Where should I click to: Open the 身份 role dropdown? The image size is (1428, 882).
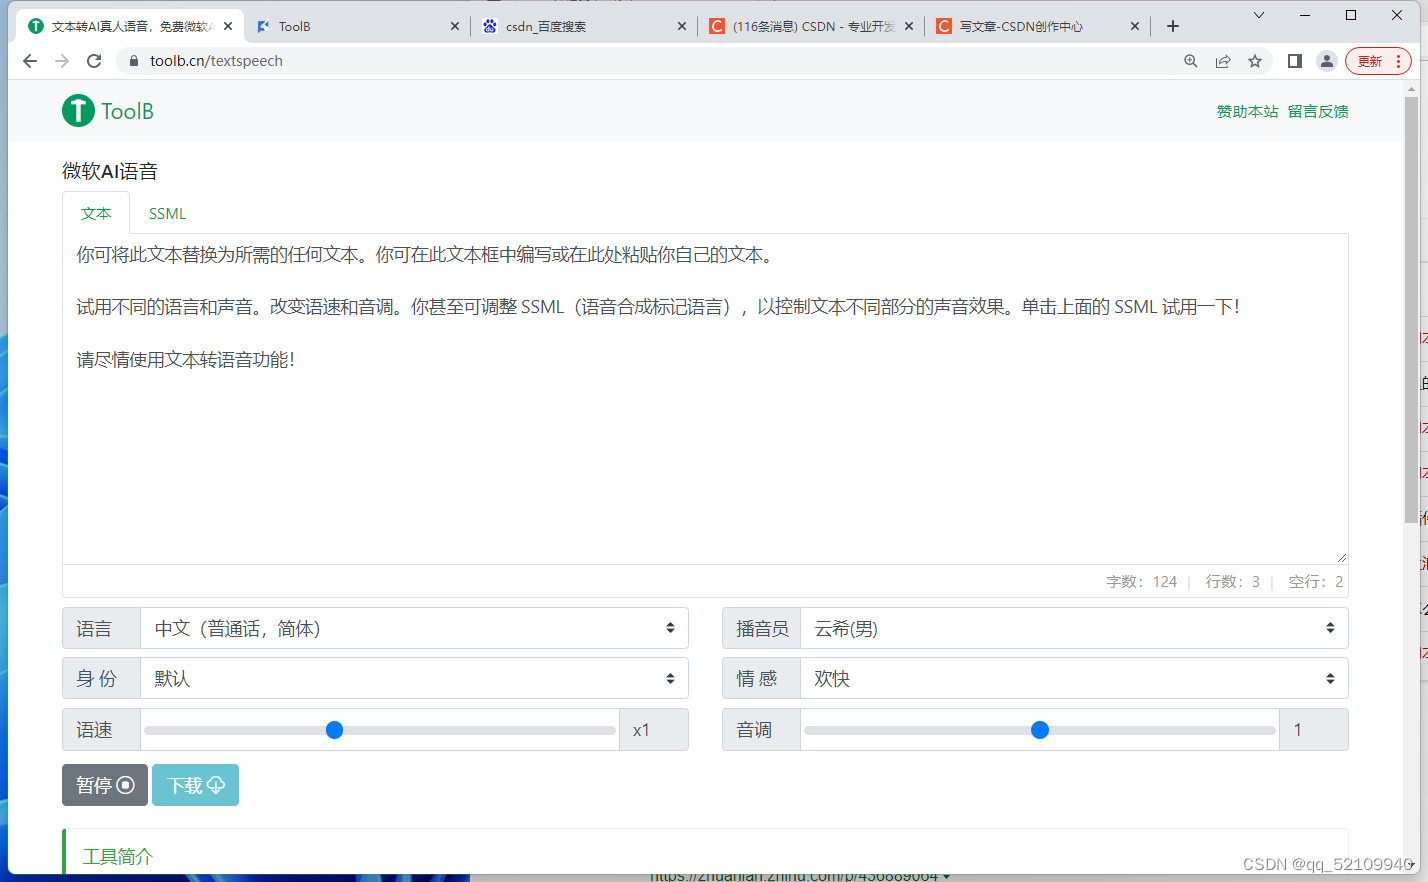(414, 678)
